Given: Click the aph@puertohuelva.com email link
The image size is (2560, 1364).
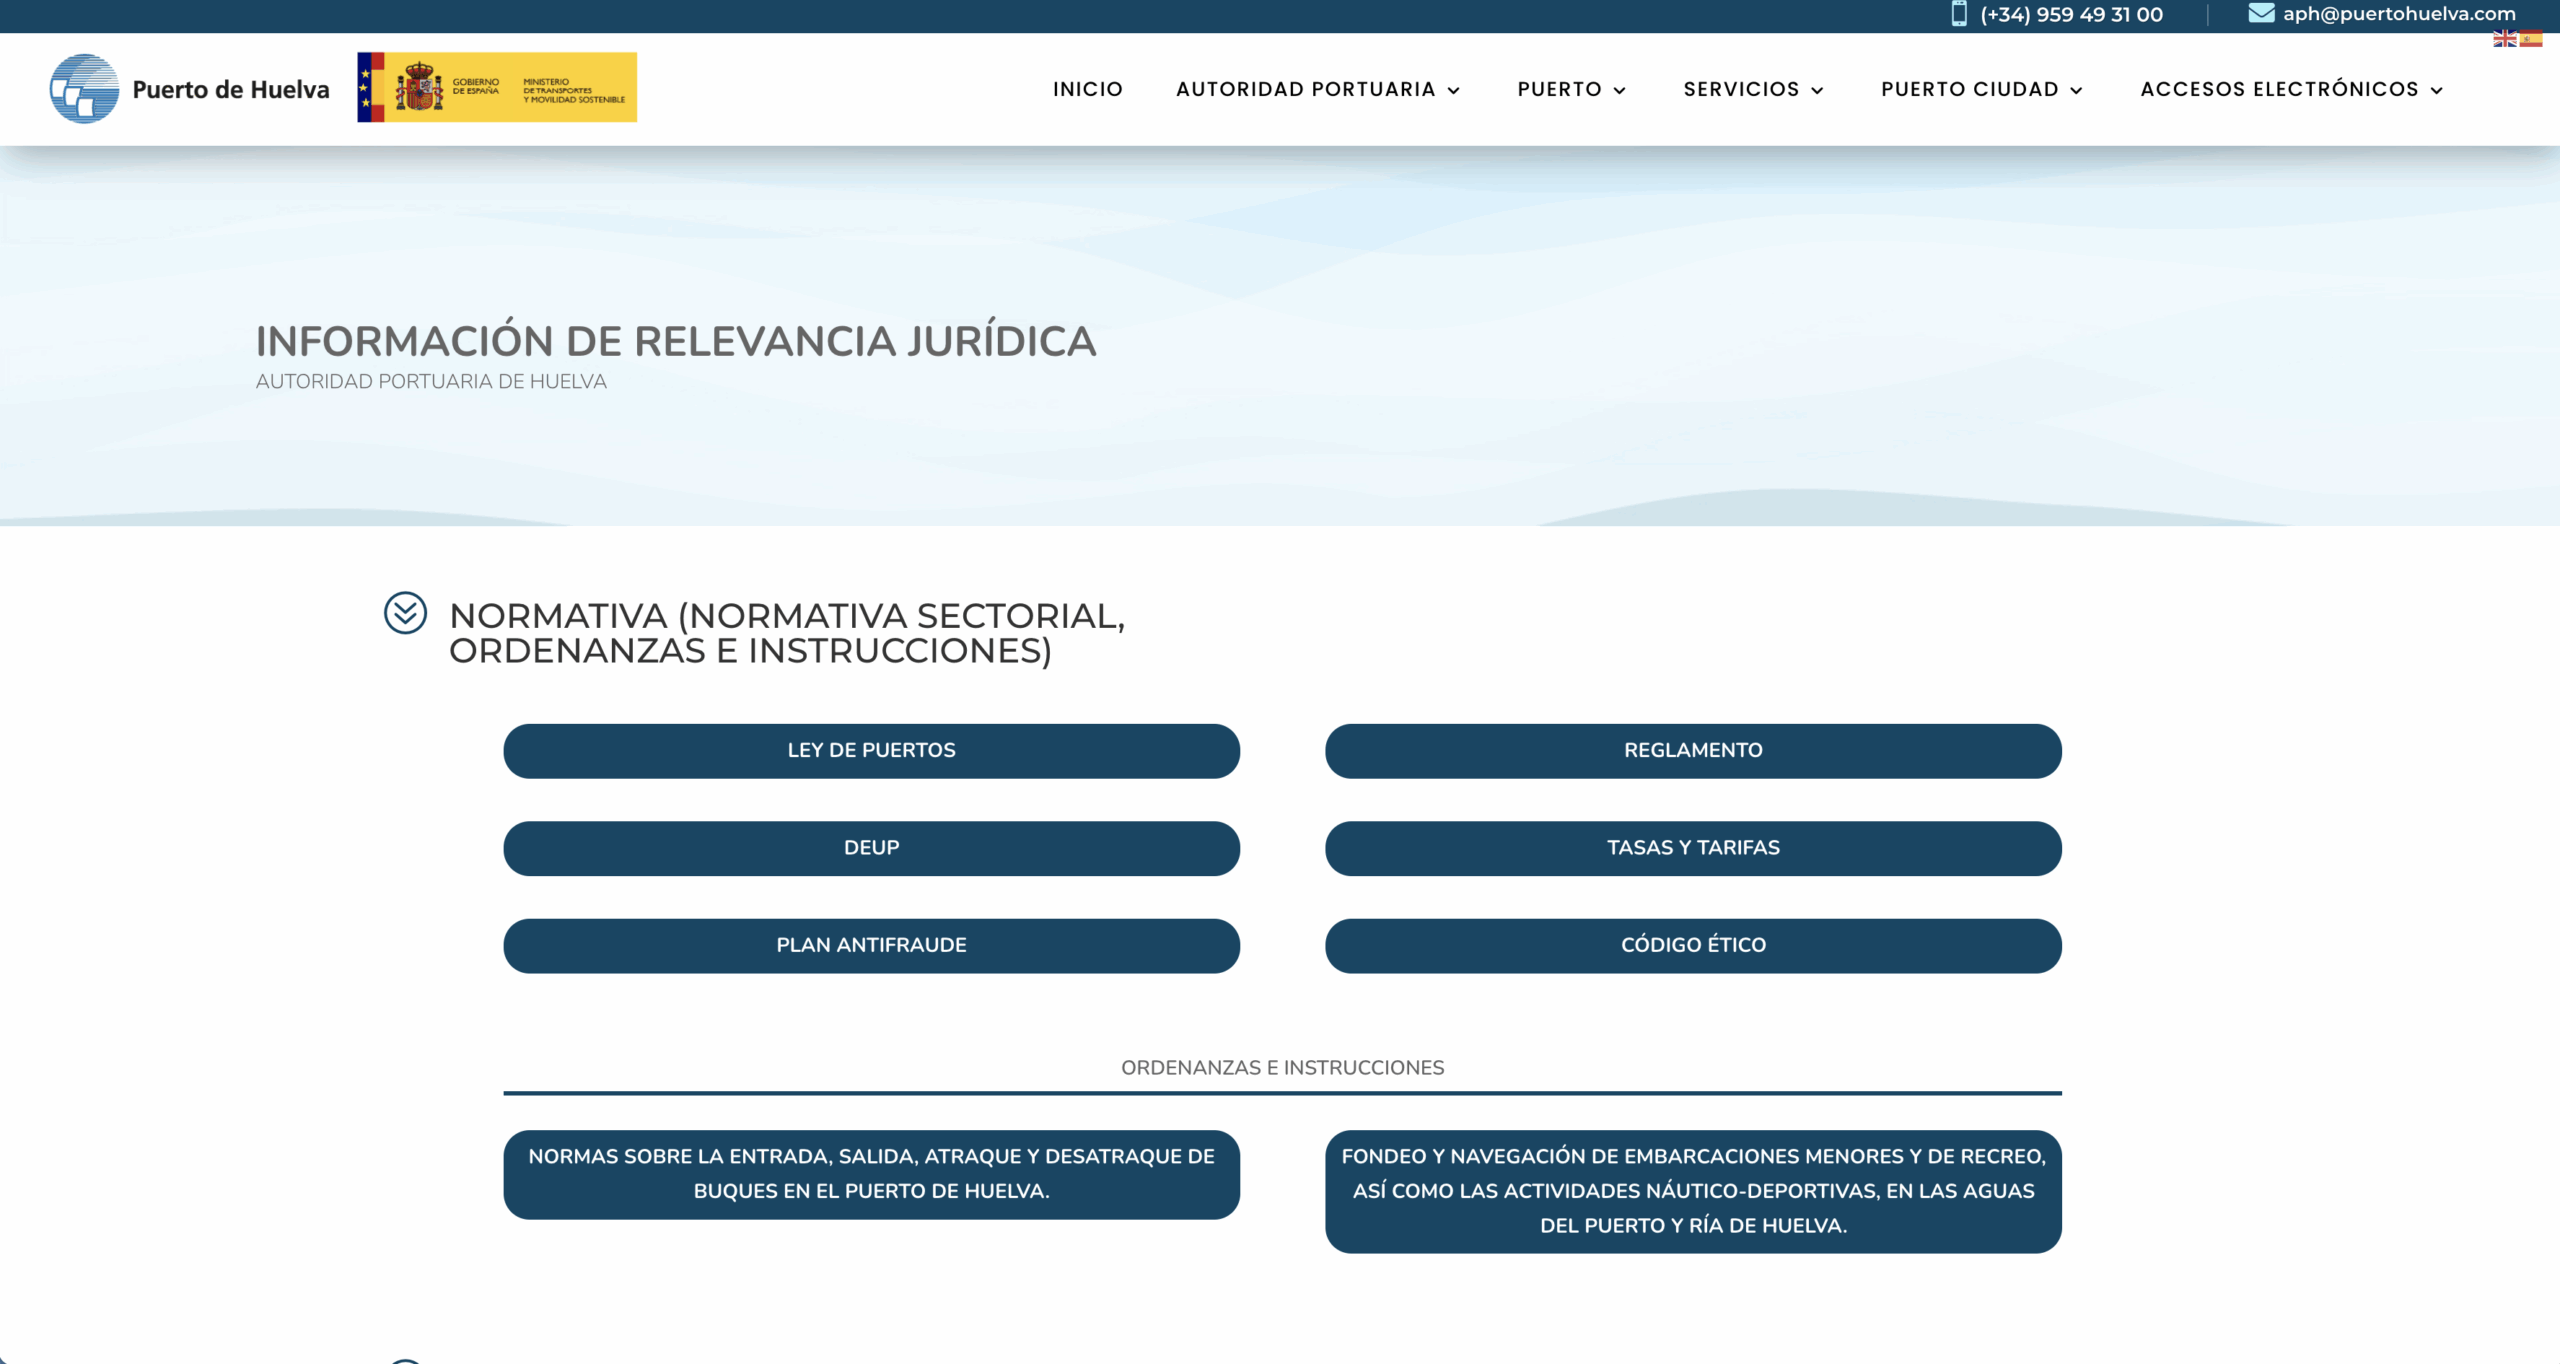Looking at the screenshot, I should coord(2398,14).
